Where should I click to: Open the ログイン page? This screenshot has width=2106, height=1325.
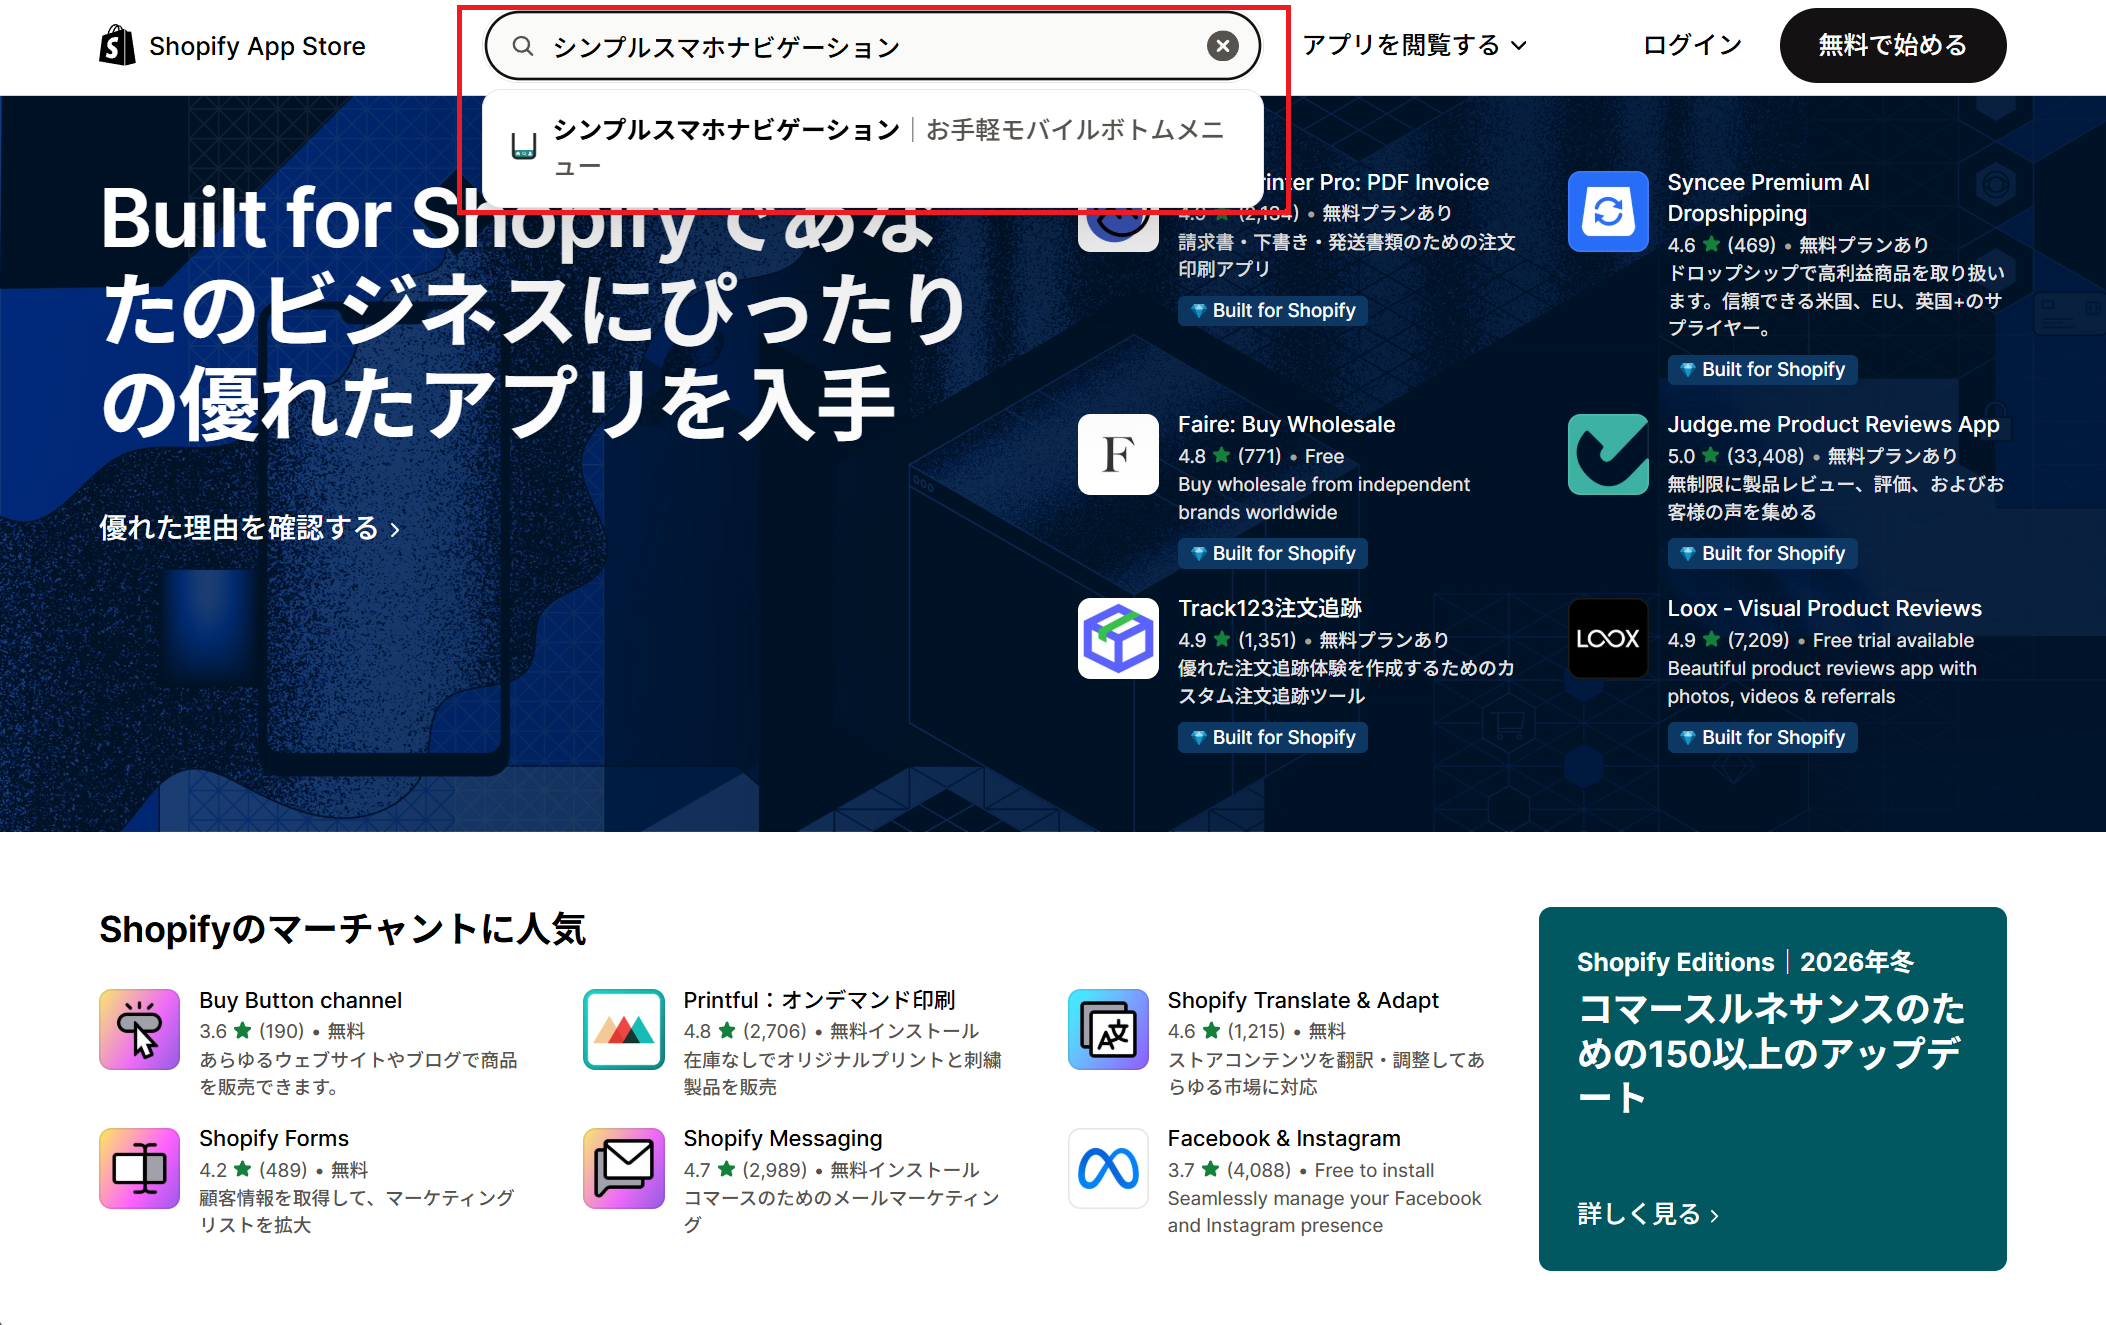pos(1690,44)
